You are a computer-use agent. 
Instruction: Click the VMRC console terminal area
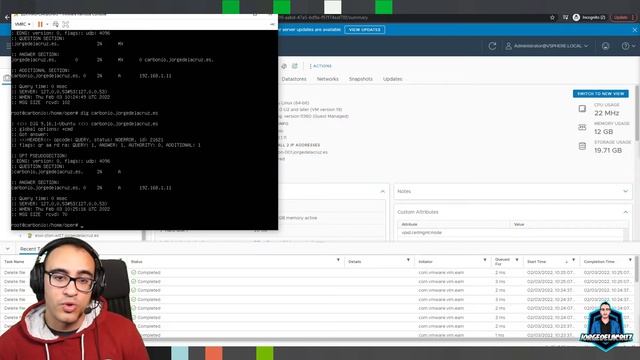pos(144,129)
